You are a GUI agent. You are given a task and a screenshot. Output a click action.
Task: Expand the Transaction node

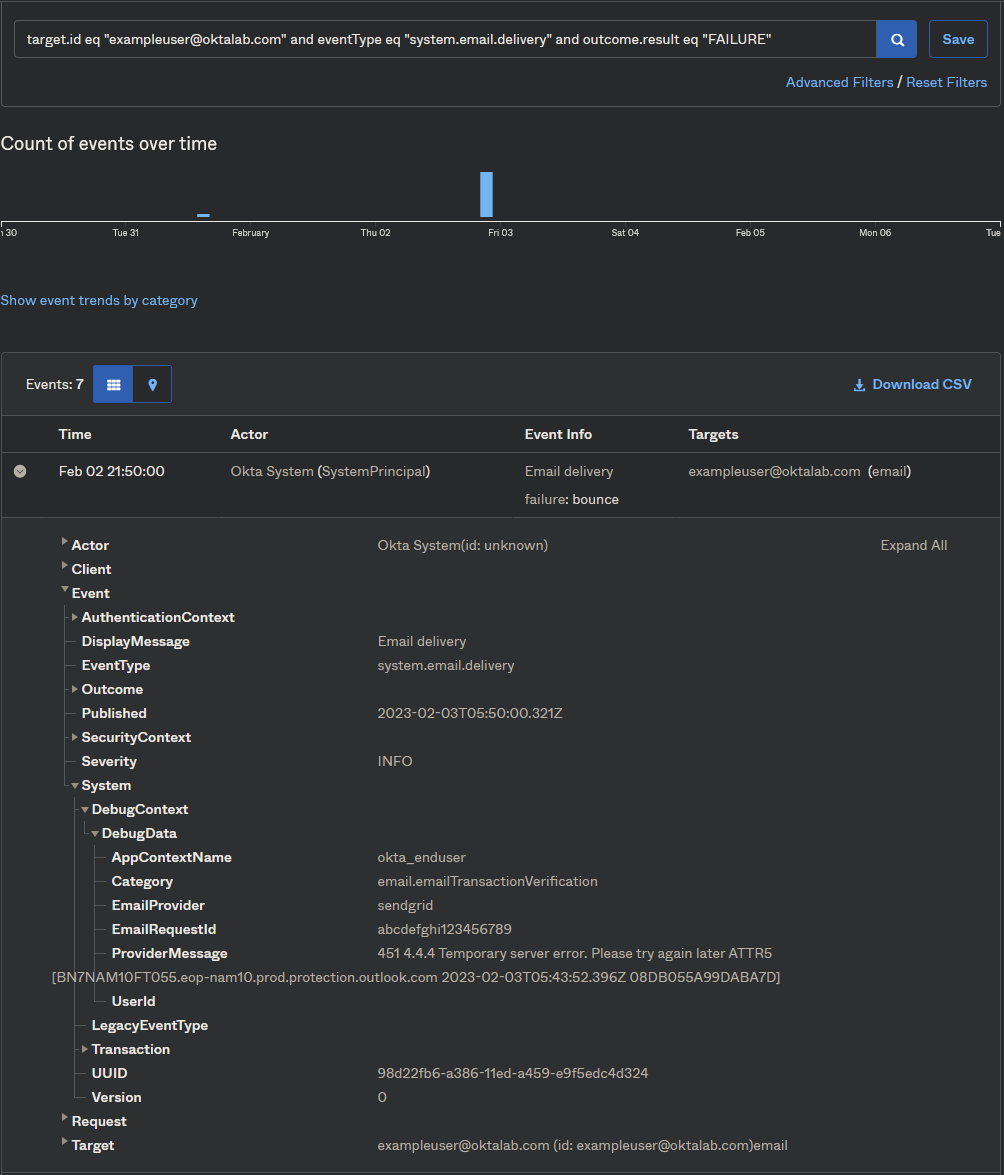coord(84,1049)
